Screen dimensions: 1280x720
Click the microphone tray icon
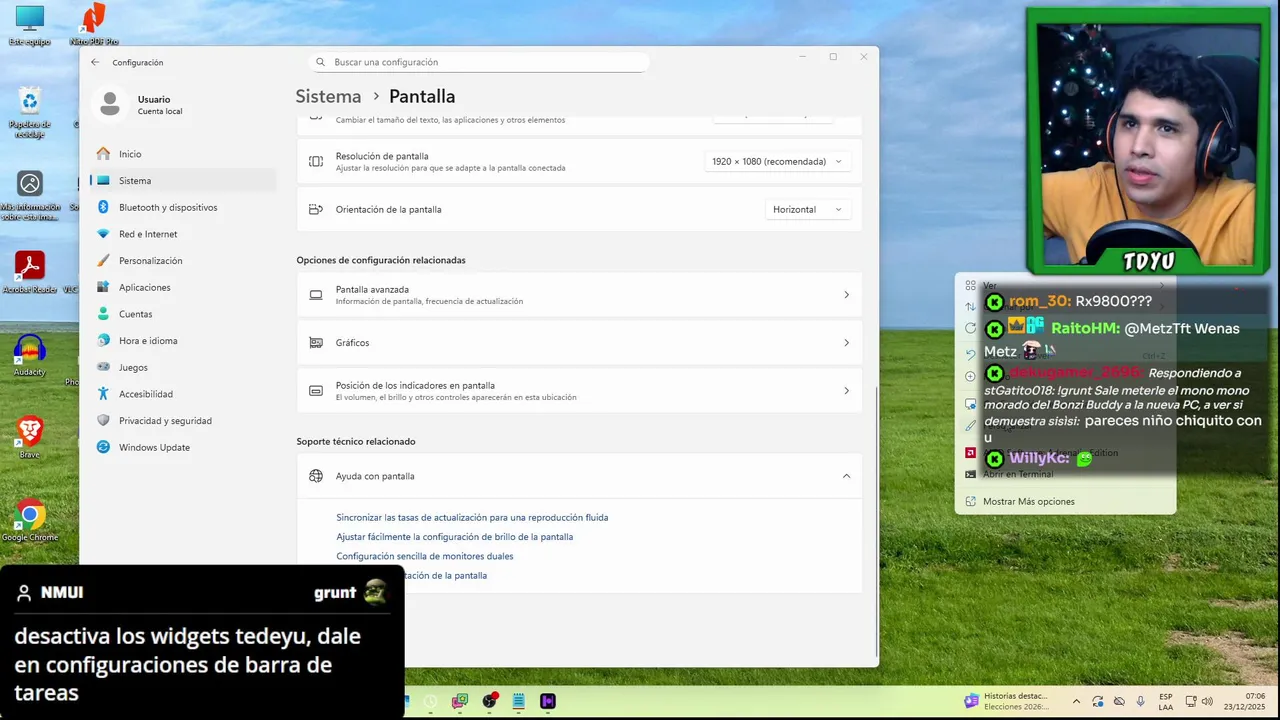click(x=1140, y=701)
